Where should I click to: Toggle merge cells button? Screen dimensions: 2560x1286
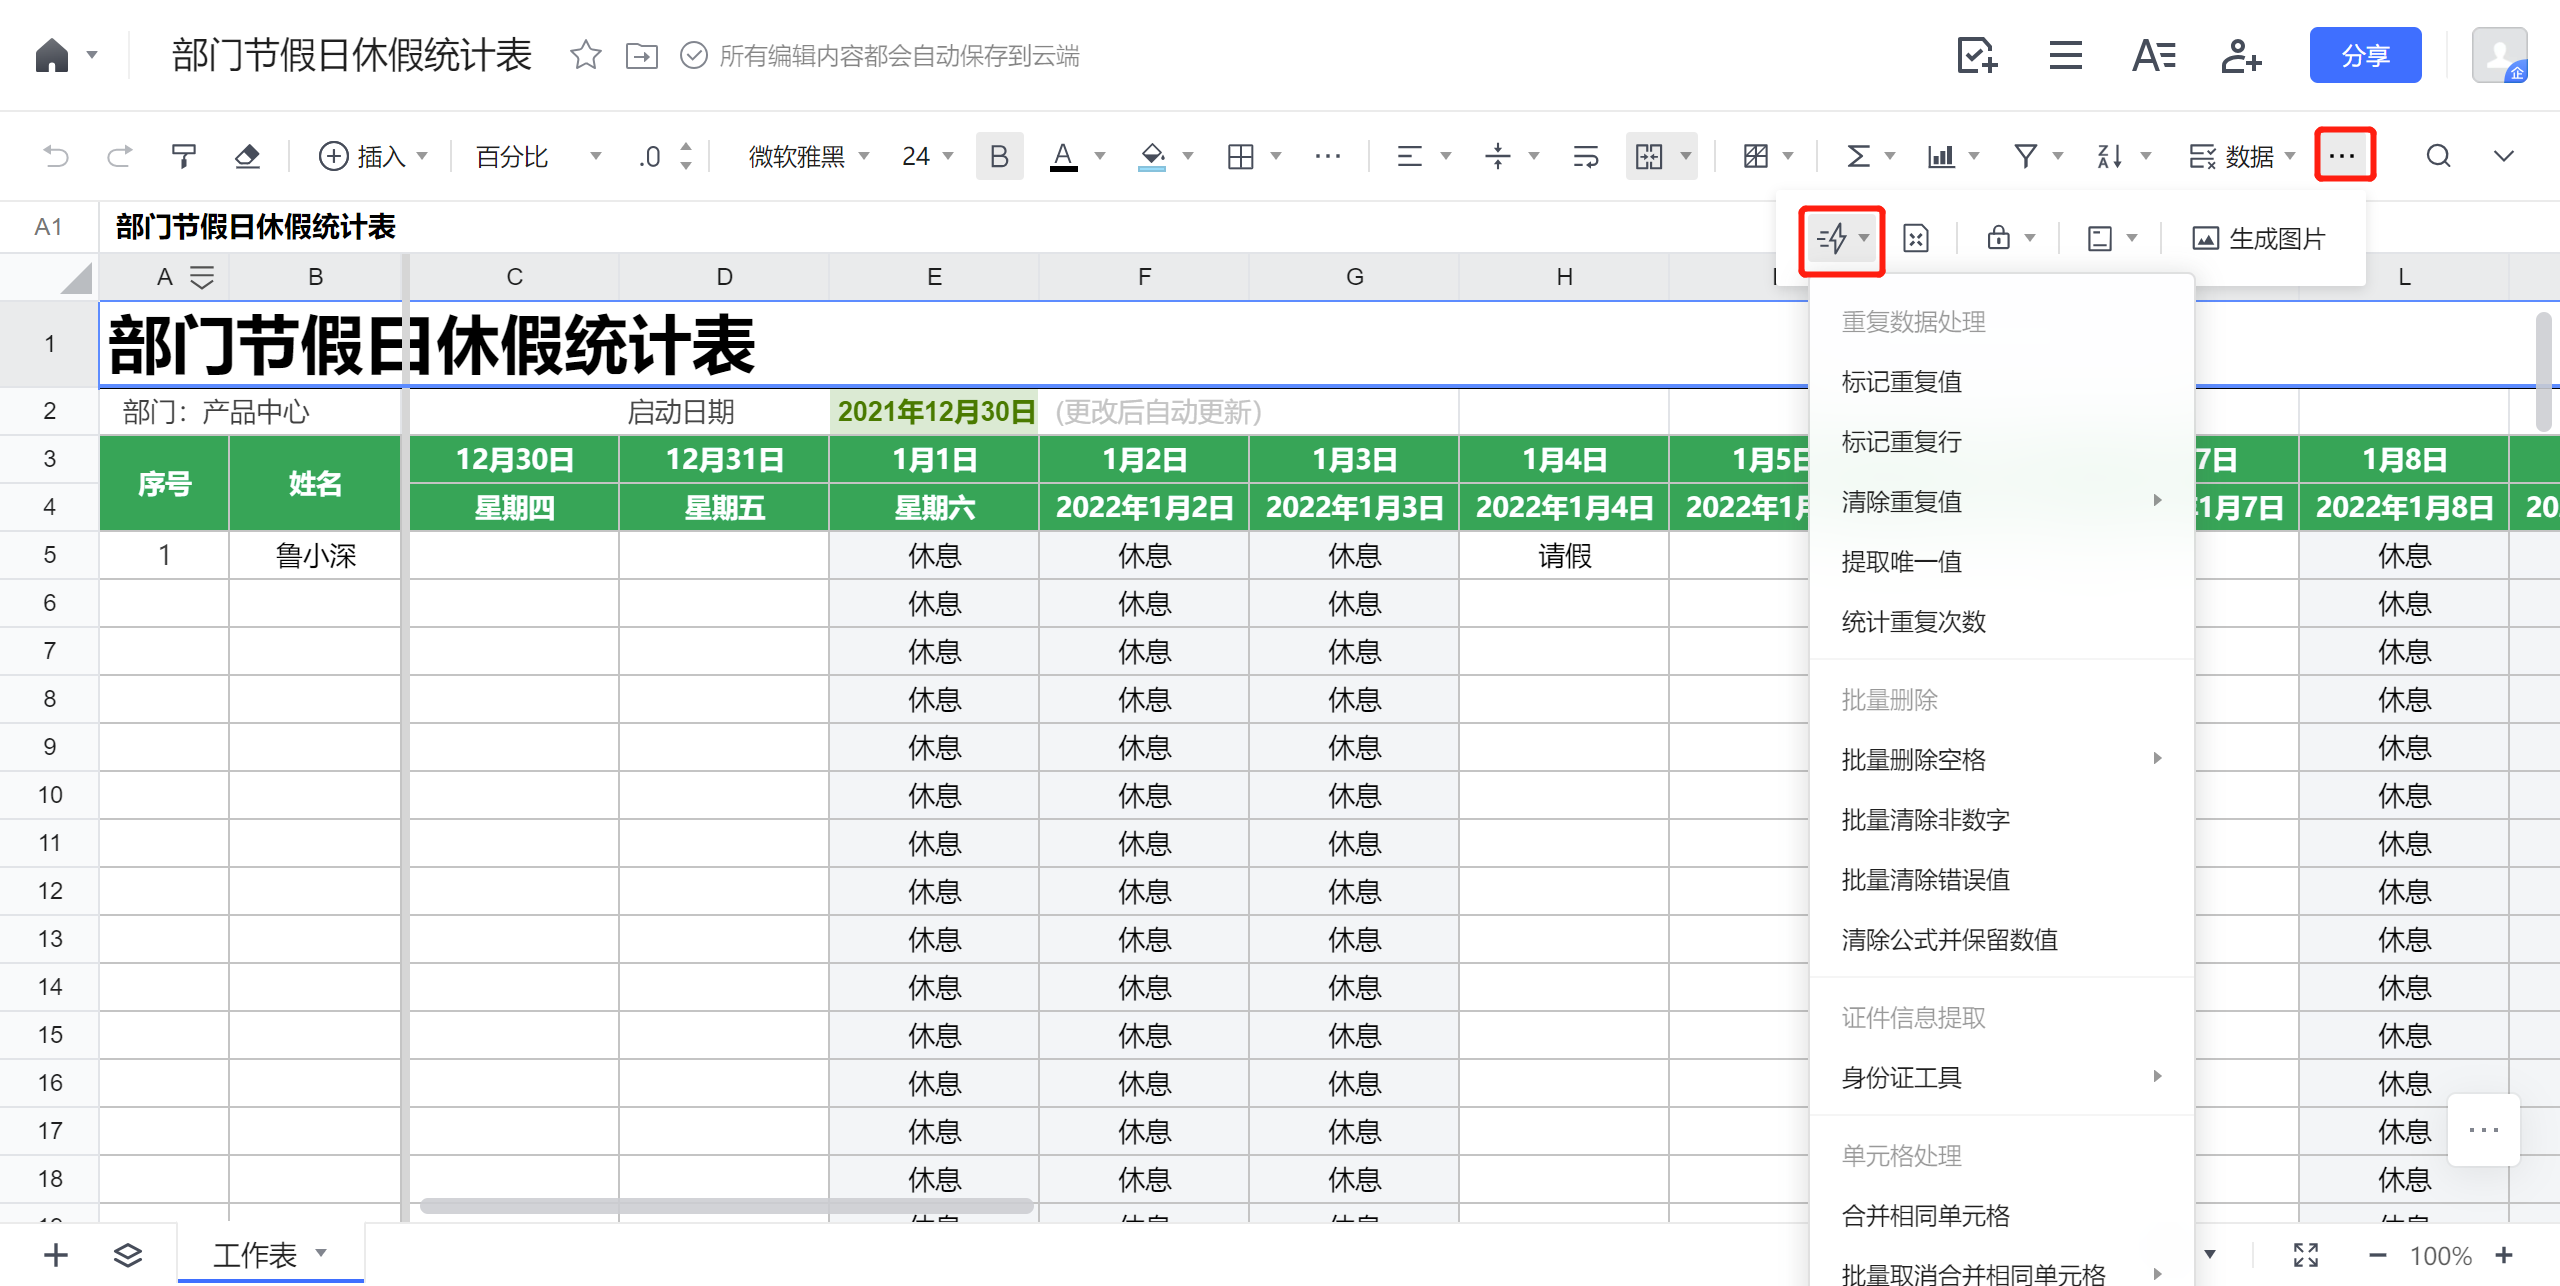1649,156
